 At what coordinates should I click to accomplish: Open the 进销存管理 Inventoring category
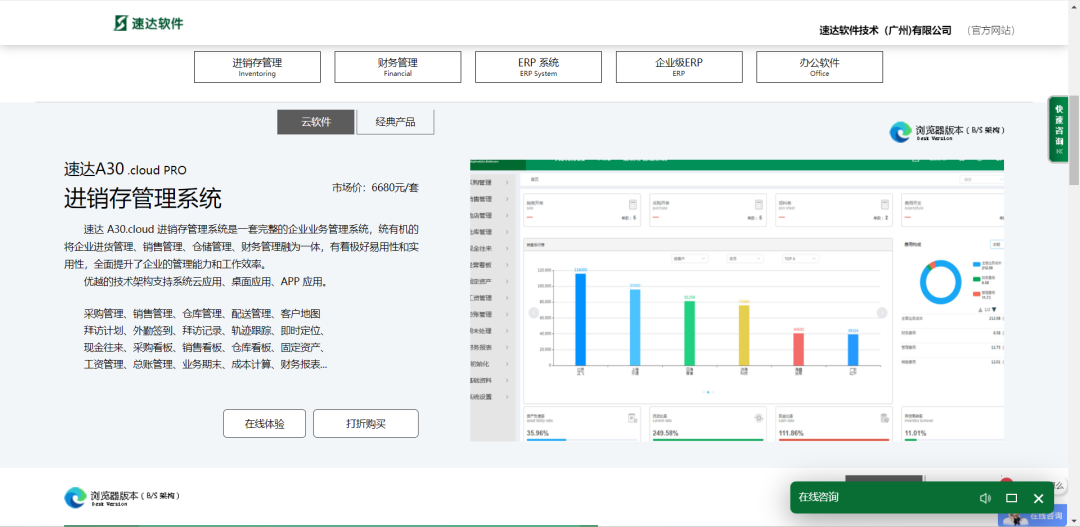(x=257, y=67)
